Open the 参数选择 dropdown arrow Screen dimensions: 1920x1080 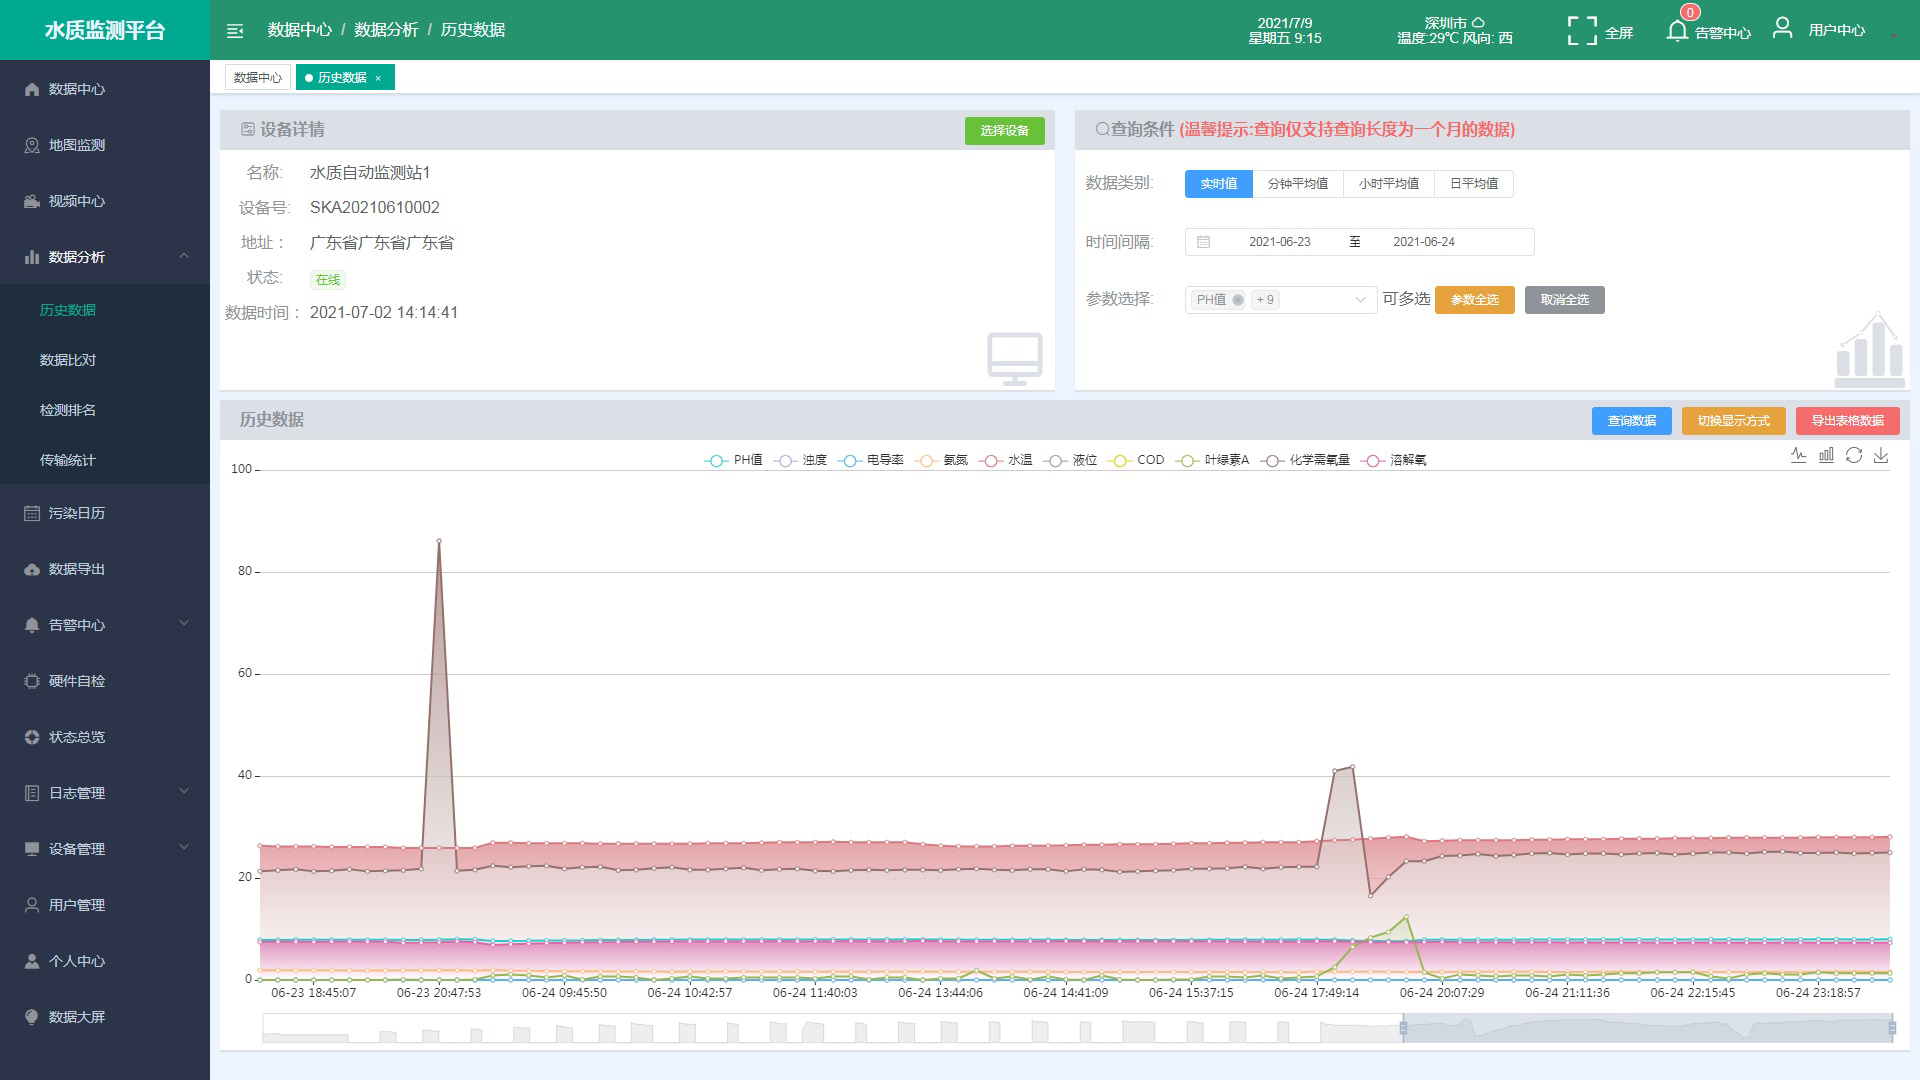1359,300
